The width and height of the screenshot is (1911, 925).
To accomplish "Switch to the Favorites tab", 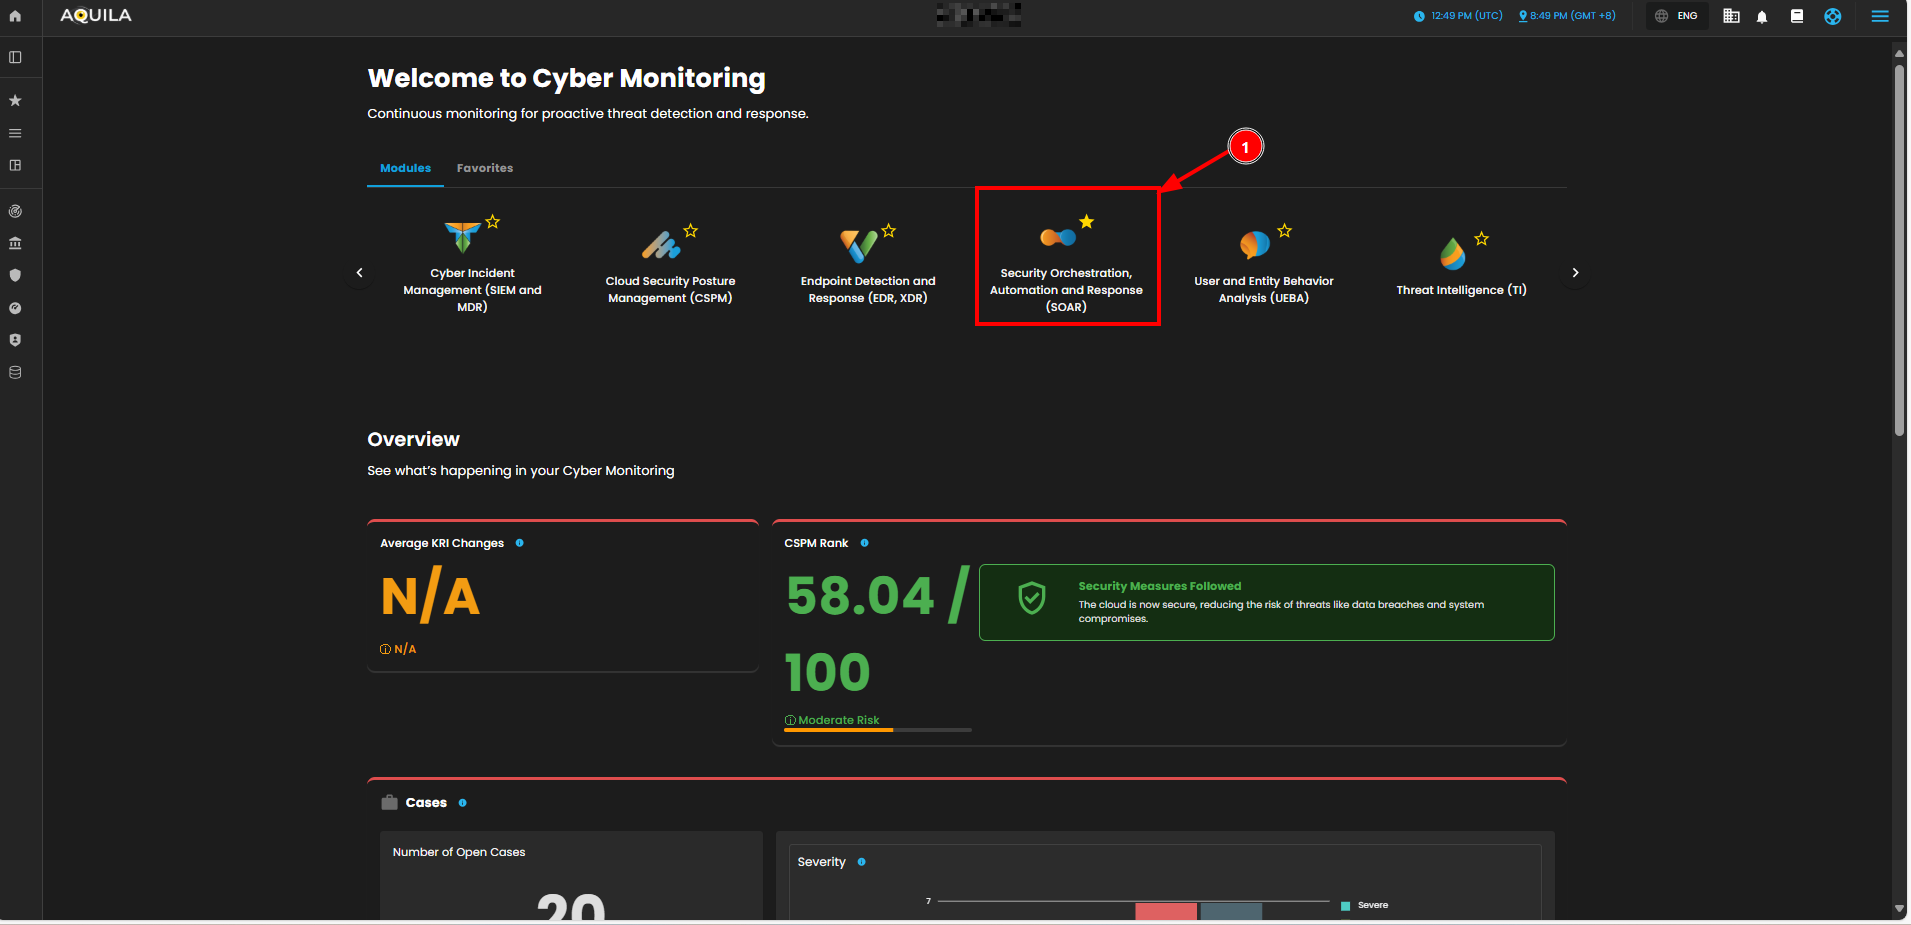I will click(484, 168).
